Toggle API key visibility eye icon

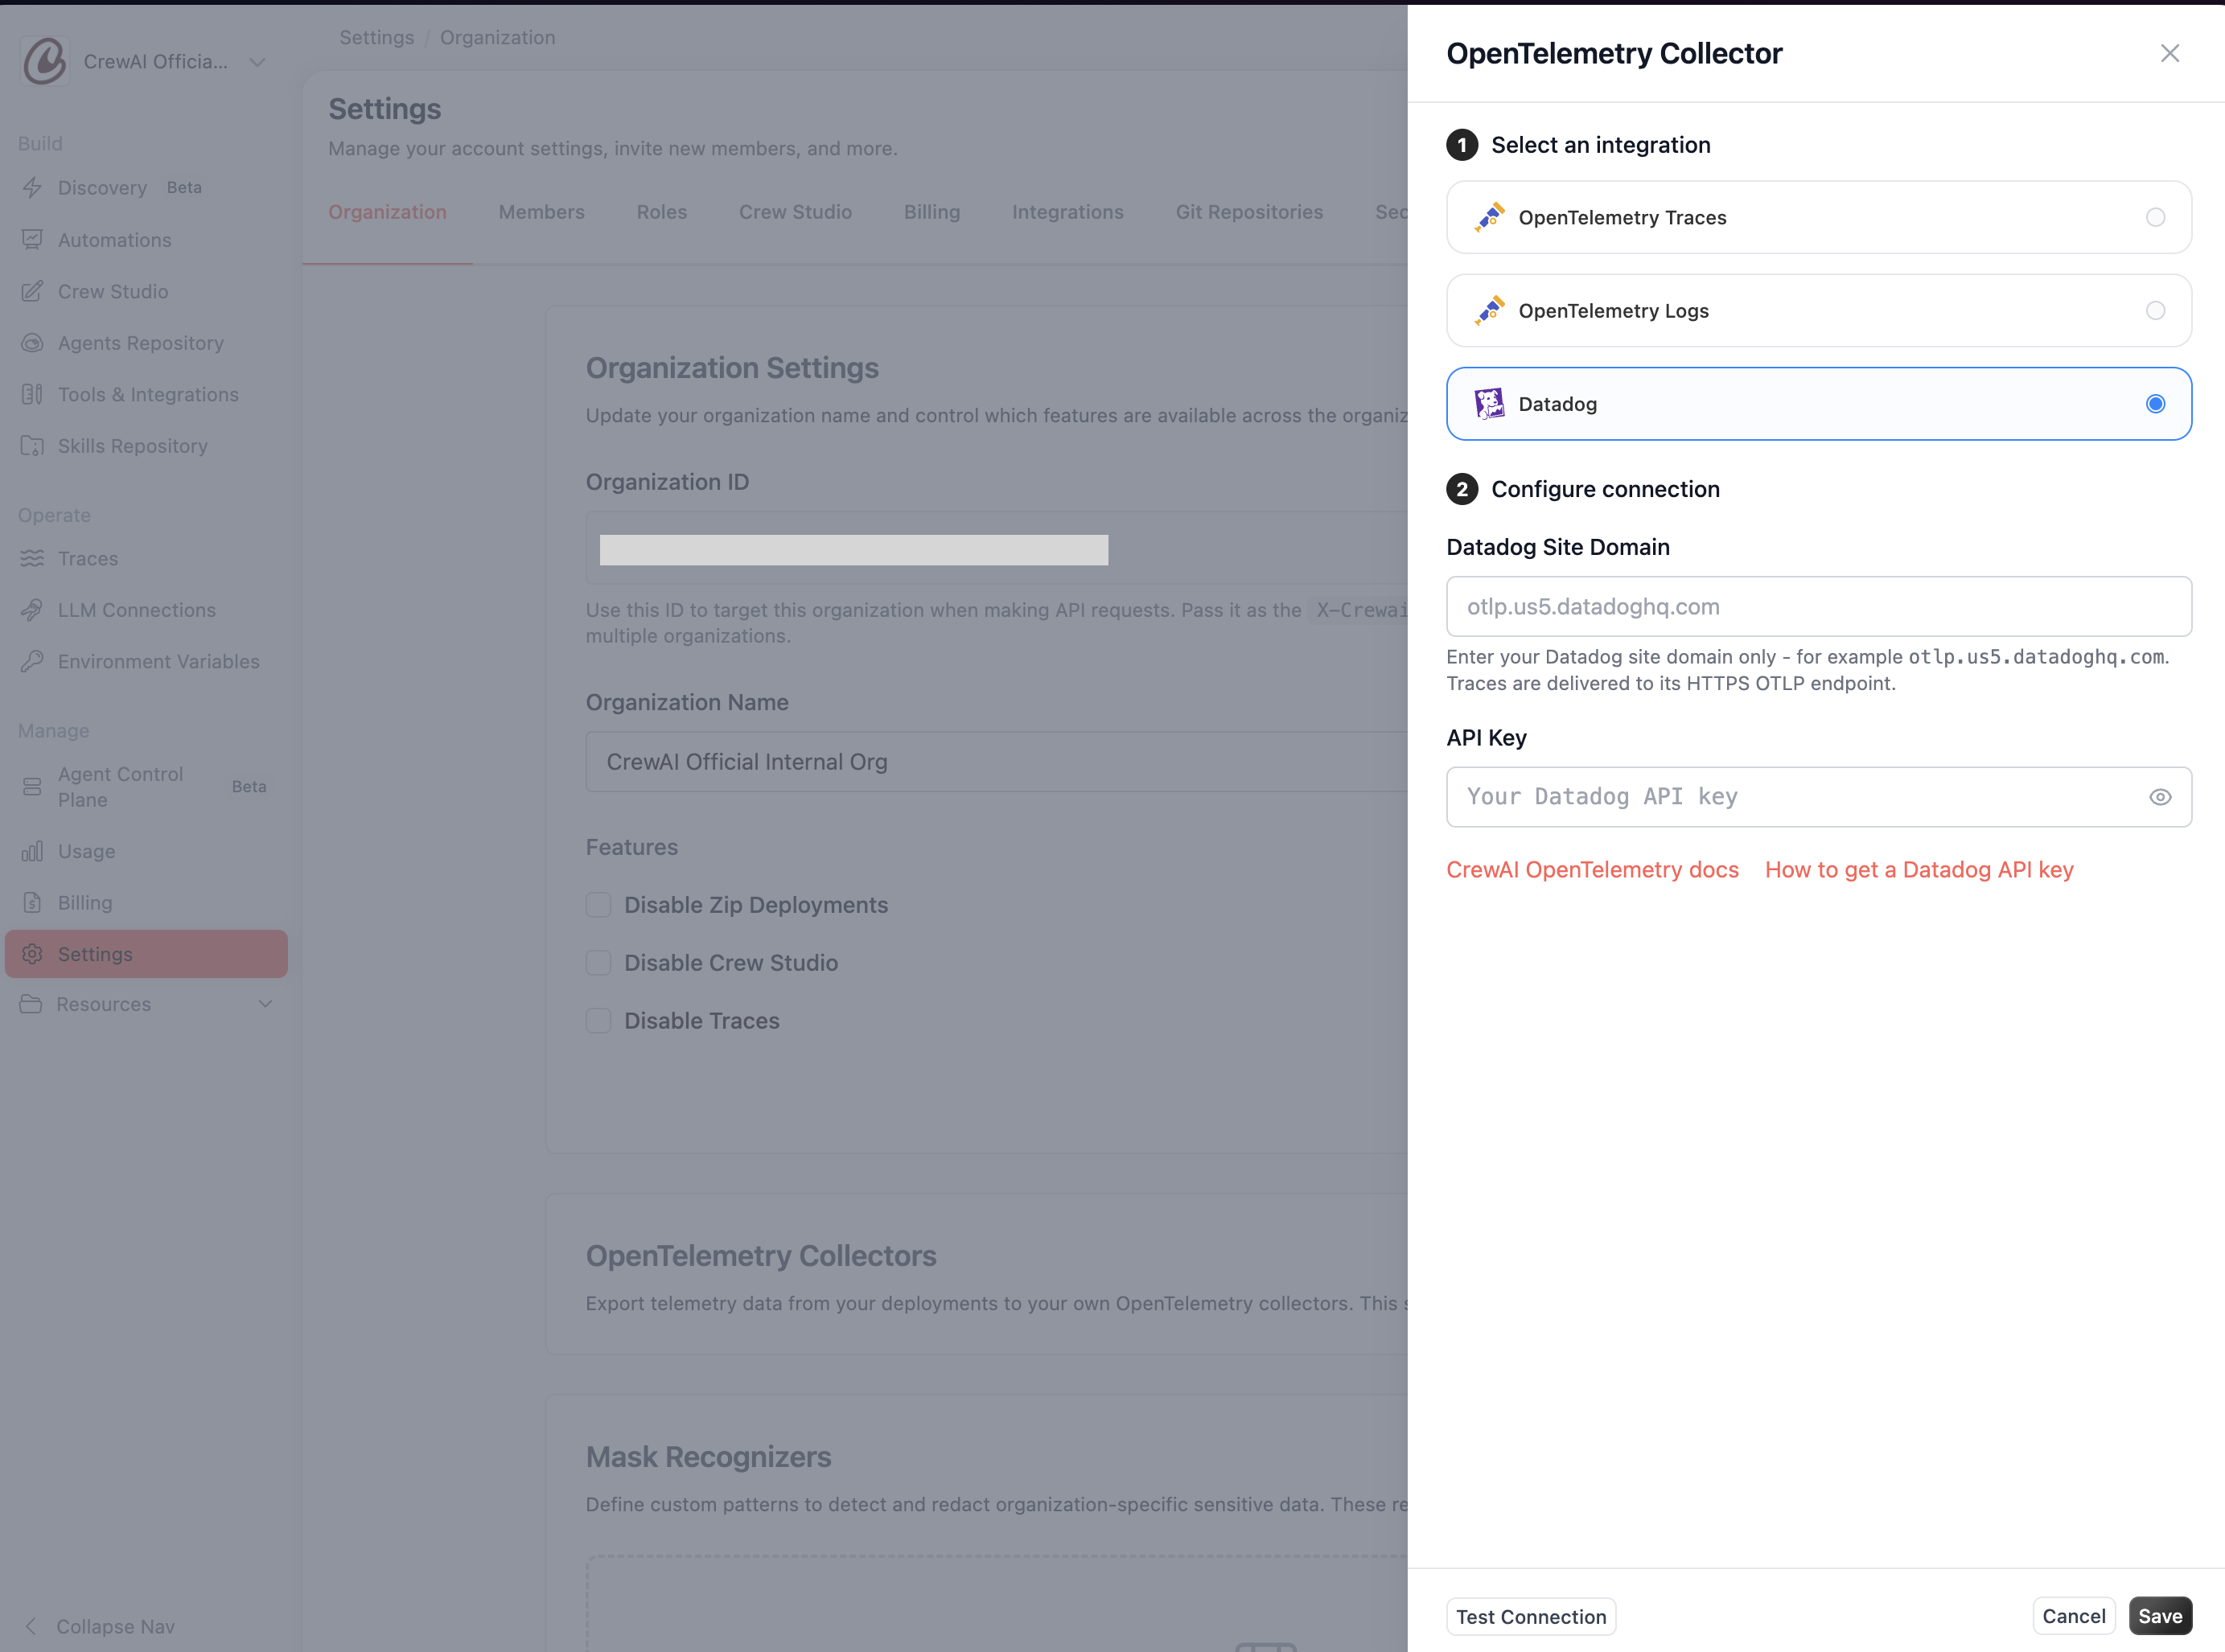coord(2160,797)
